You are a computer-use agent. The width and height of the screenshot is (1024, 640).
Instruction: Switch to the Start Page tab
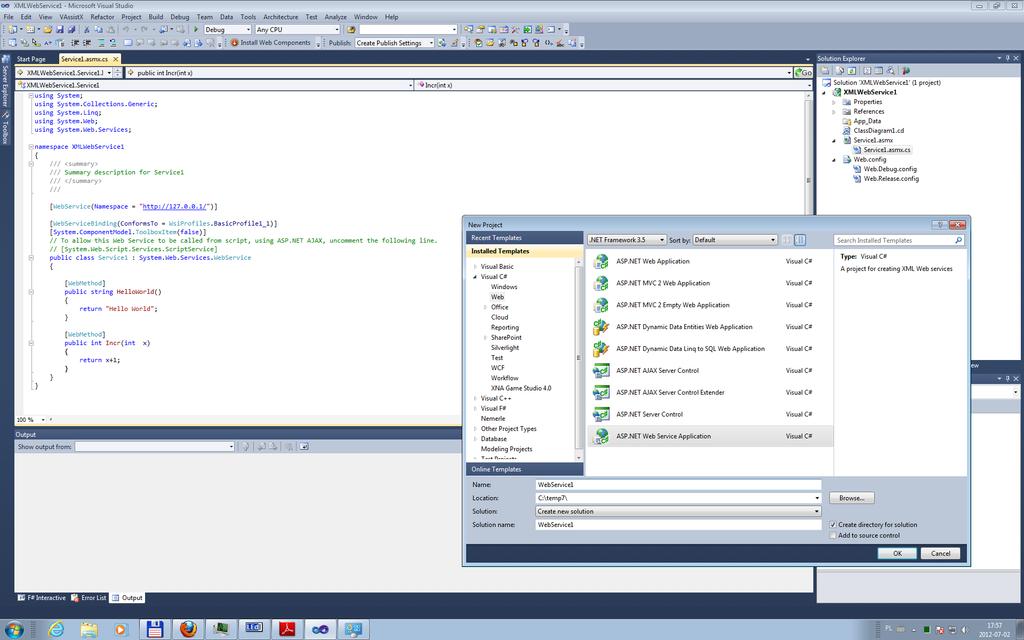[31, 59]
